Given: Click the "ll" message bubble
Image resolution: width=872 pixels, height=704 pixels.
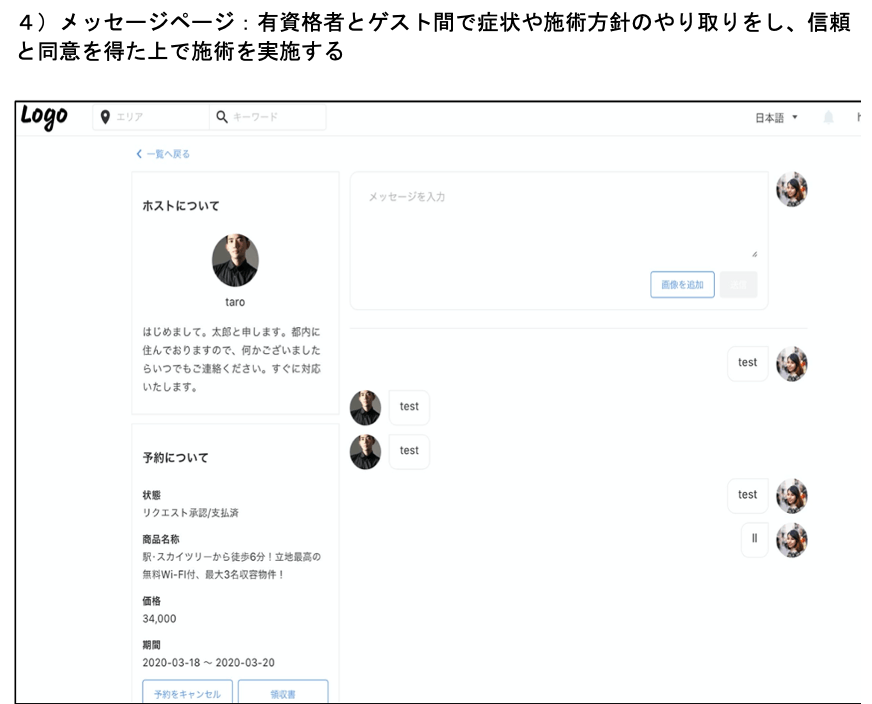Looking at the screenshot, I should coord(754,539).
